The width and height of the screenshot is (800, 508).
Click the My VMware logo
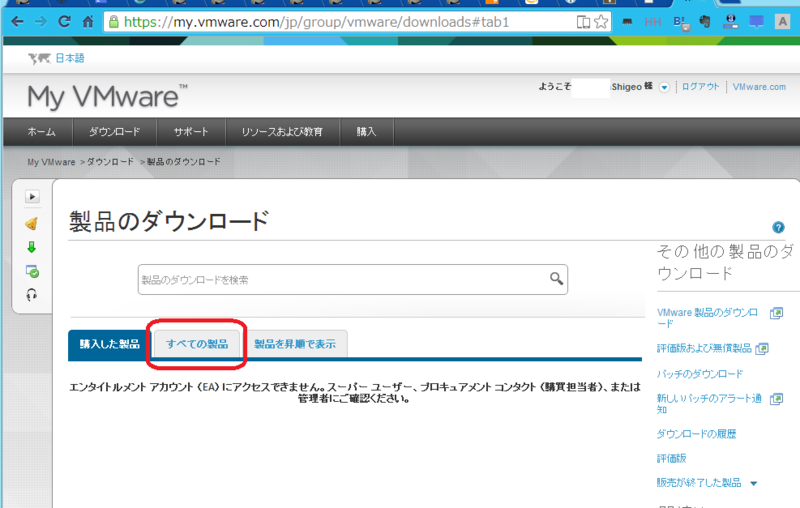click(x=108, y=96)
